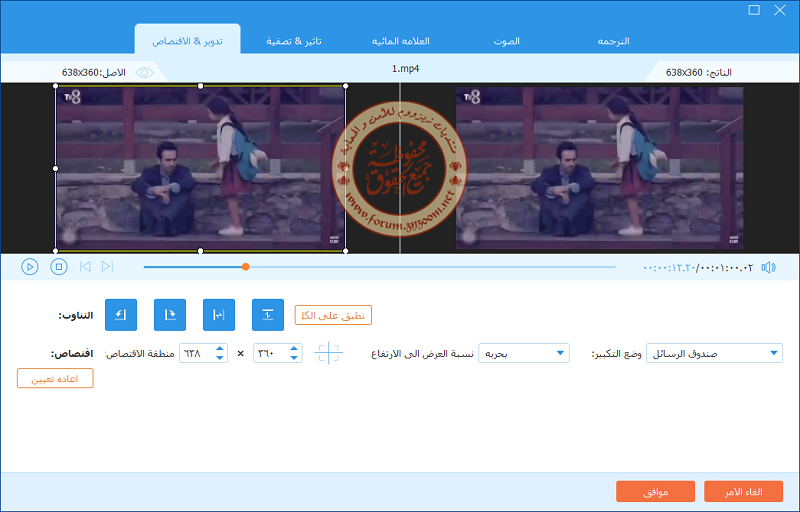Rotate video right 90 degrees
This screenshot has width=800, height=512.
[170, 315]
